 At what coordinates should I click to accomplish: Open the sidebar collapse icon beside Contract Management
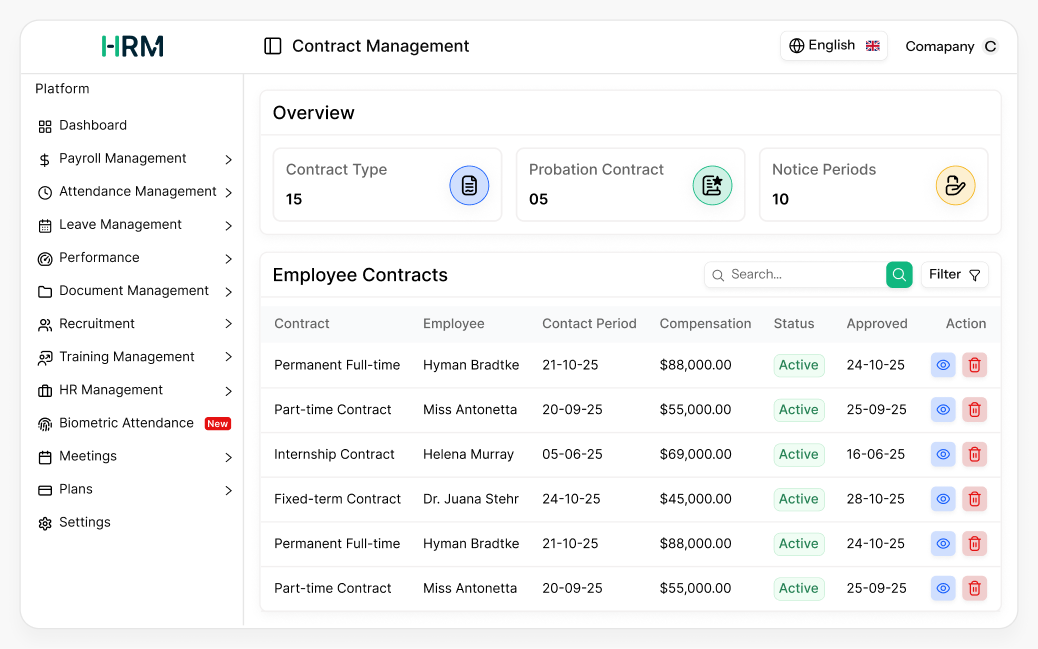(x=272, y=45)
